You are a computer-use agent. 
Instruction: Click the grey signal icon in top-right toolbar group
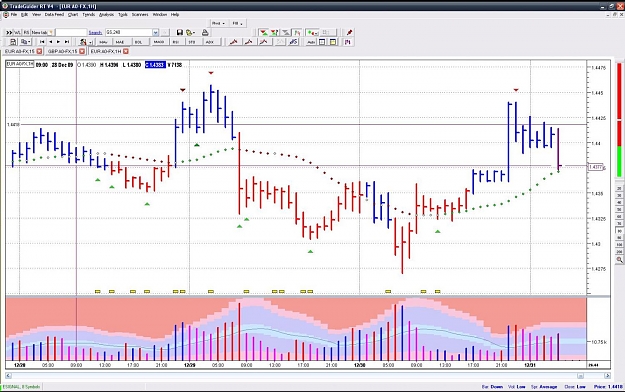coord(286,32)
